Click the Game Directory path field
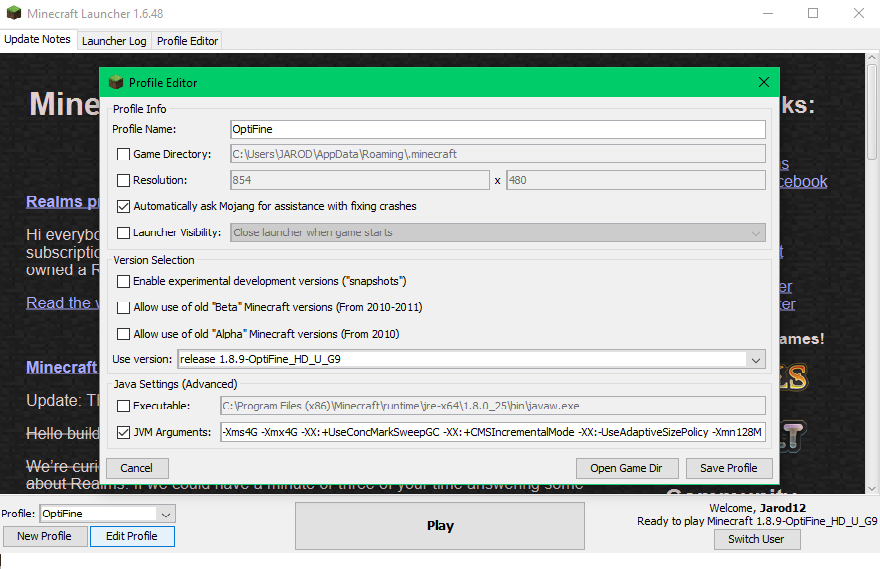The height and width of the screenshot is (569, 880). [498, 154]
